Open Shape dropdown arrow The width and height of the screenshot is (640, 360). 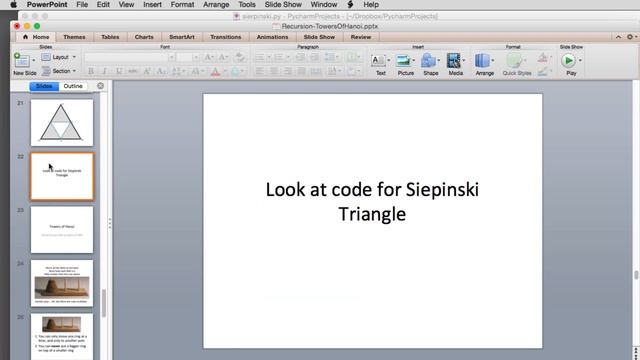click(x=438, y=60)
